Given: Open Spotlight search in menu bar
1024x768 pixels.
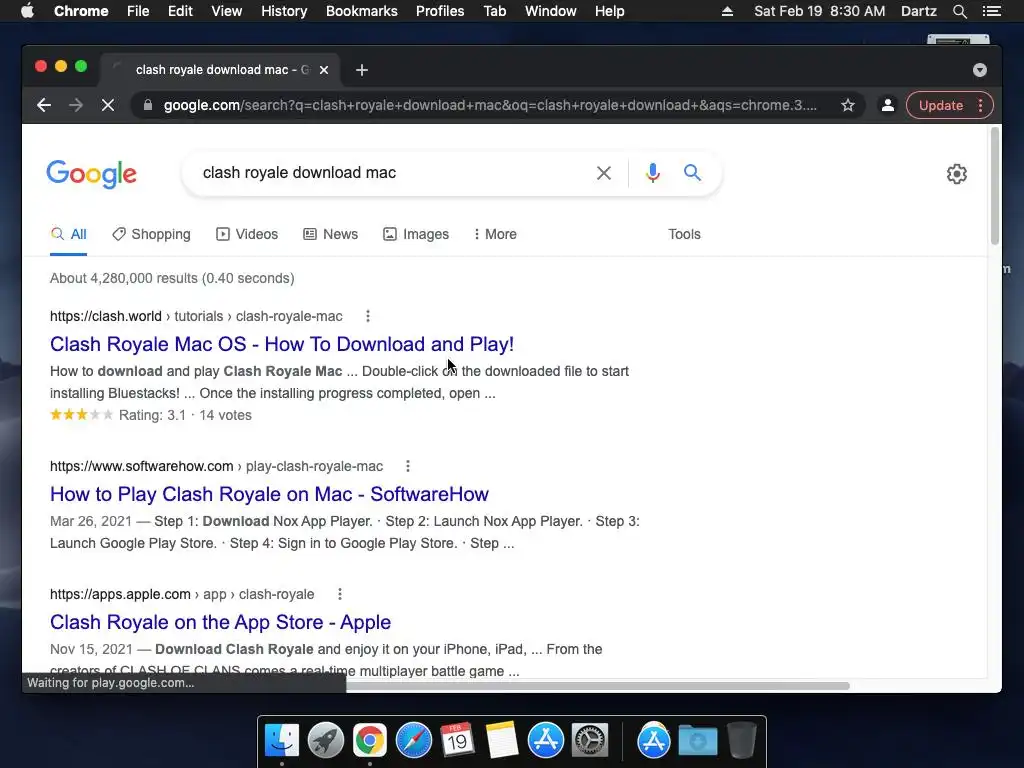Looking at the screenshot, I should [959, 11].
